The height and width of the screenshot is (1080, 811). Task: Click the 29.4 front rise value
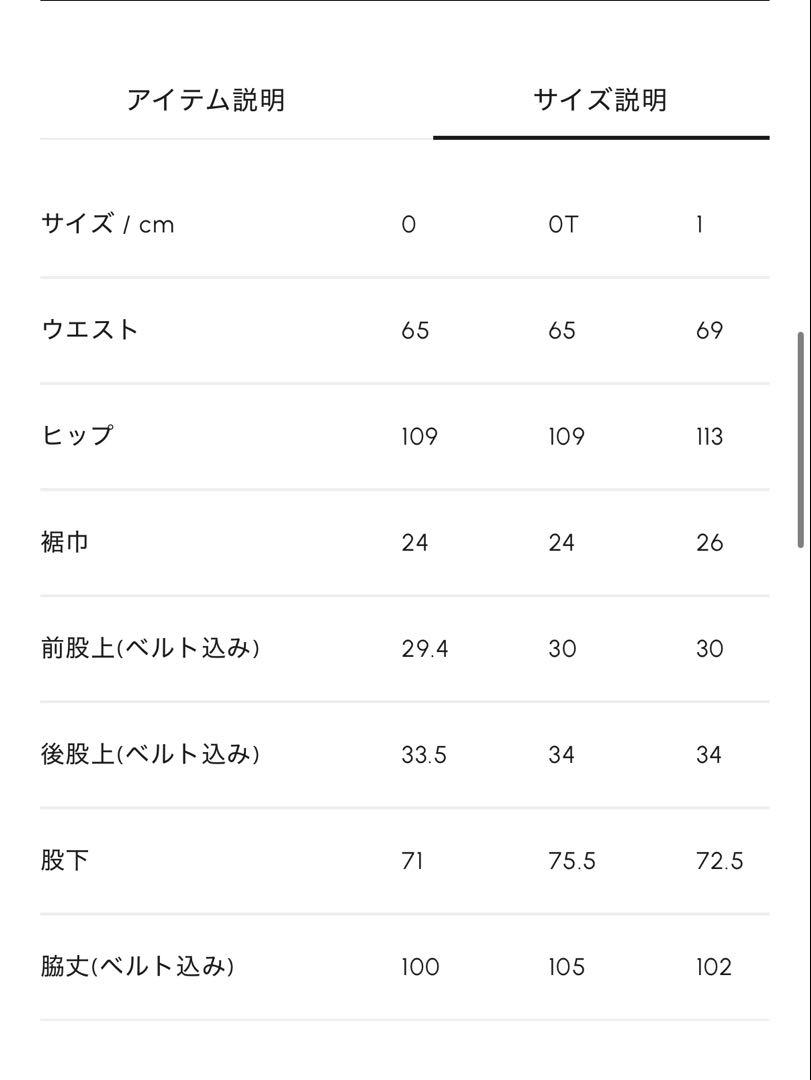click(424, 649)
